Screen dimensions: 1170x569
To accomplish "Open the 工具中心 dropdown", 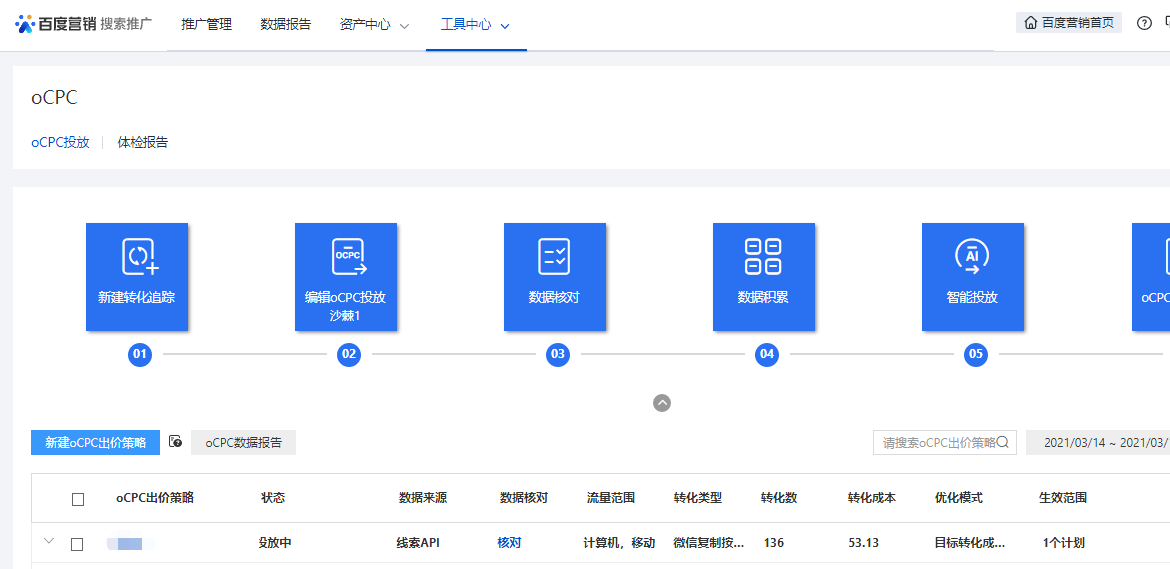I will click(x=475, y=25).
